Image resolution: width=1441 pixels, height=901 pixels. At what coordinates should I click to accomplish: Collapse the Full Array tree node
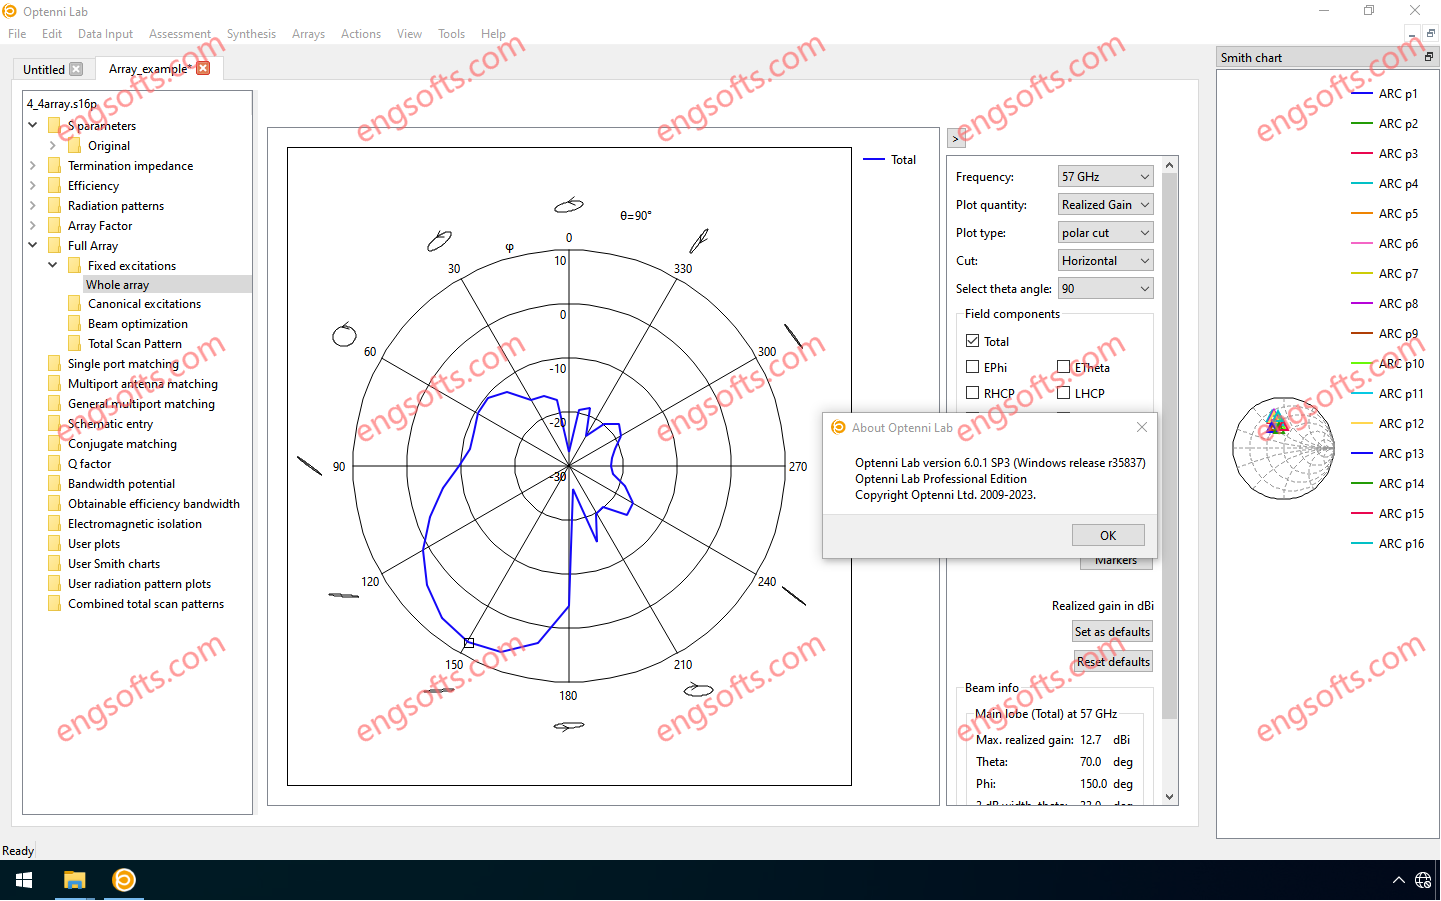[33, 245]
